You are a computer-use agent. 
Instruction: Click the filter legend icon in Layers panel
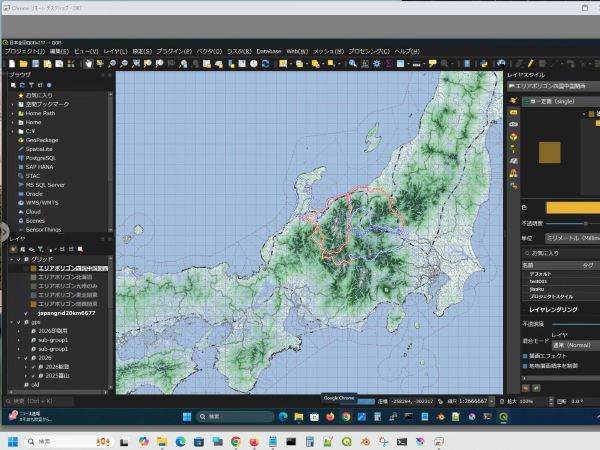[40, 249]
